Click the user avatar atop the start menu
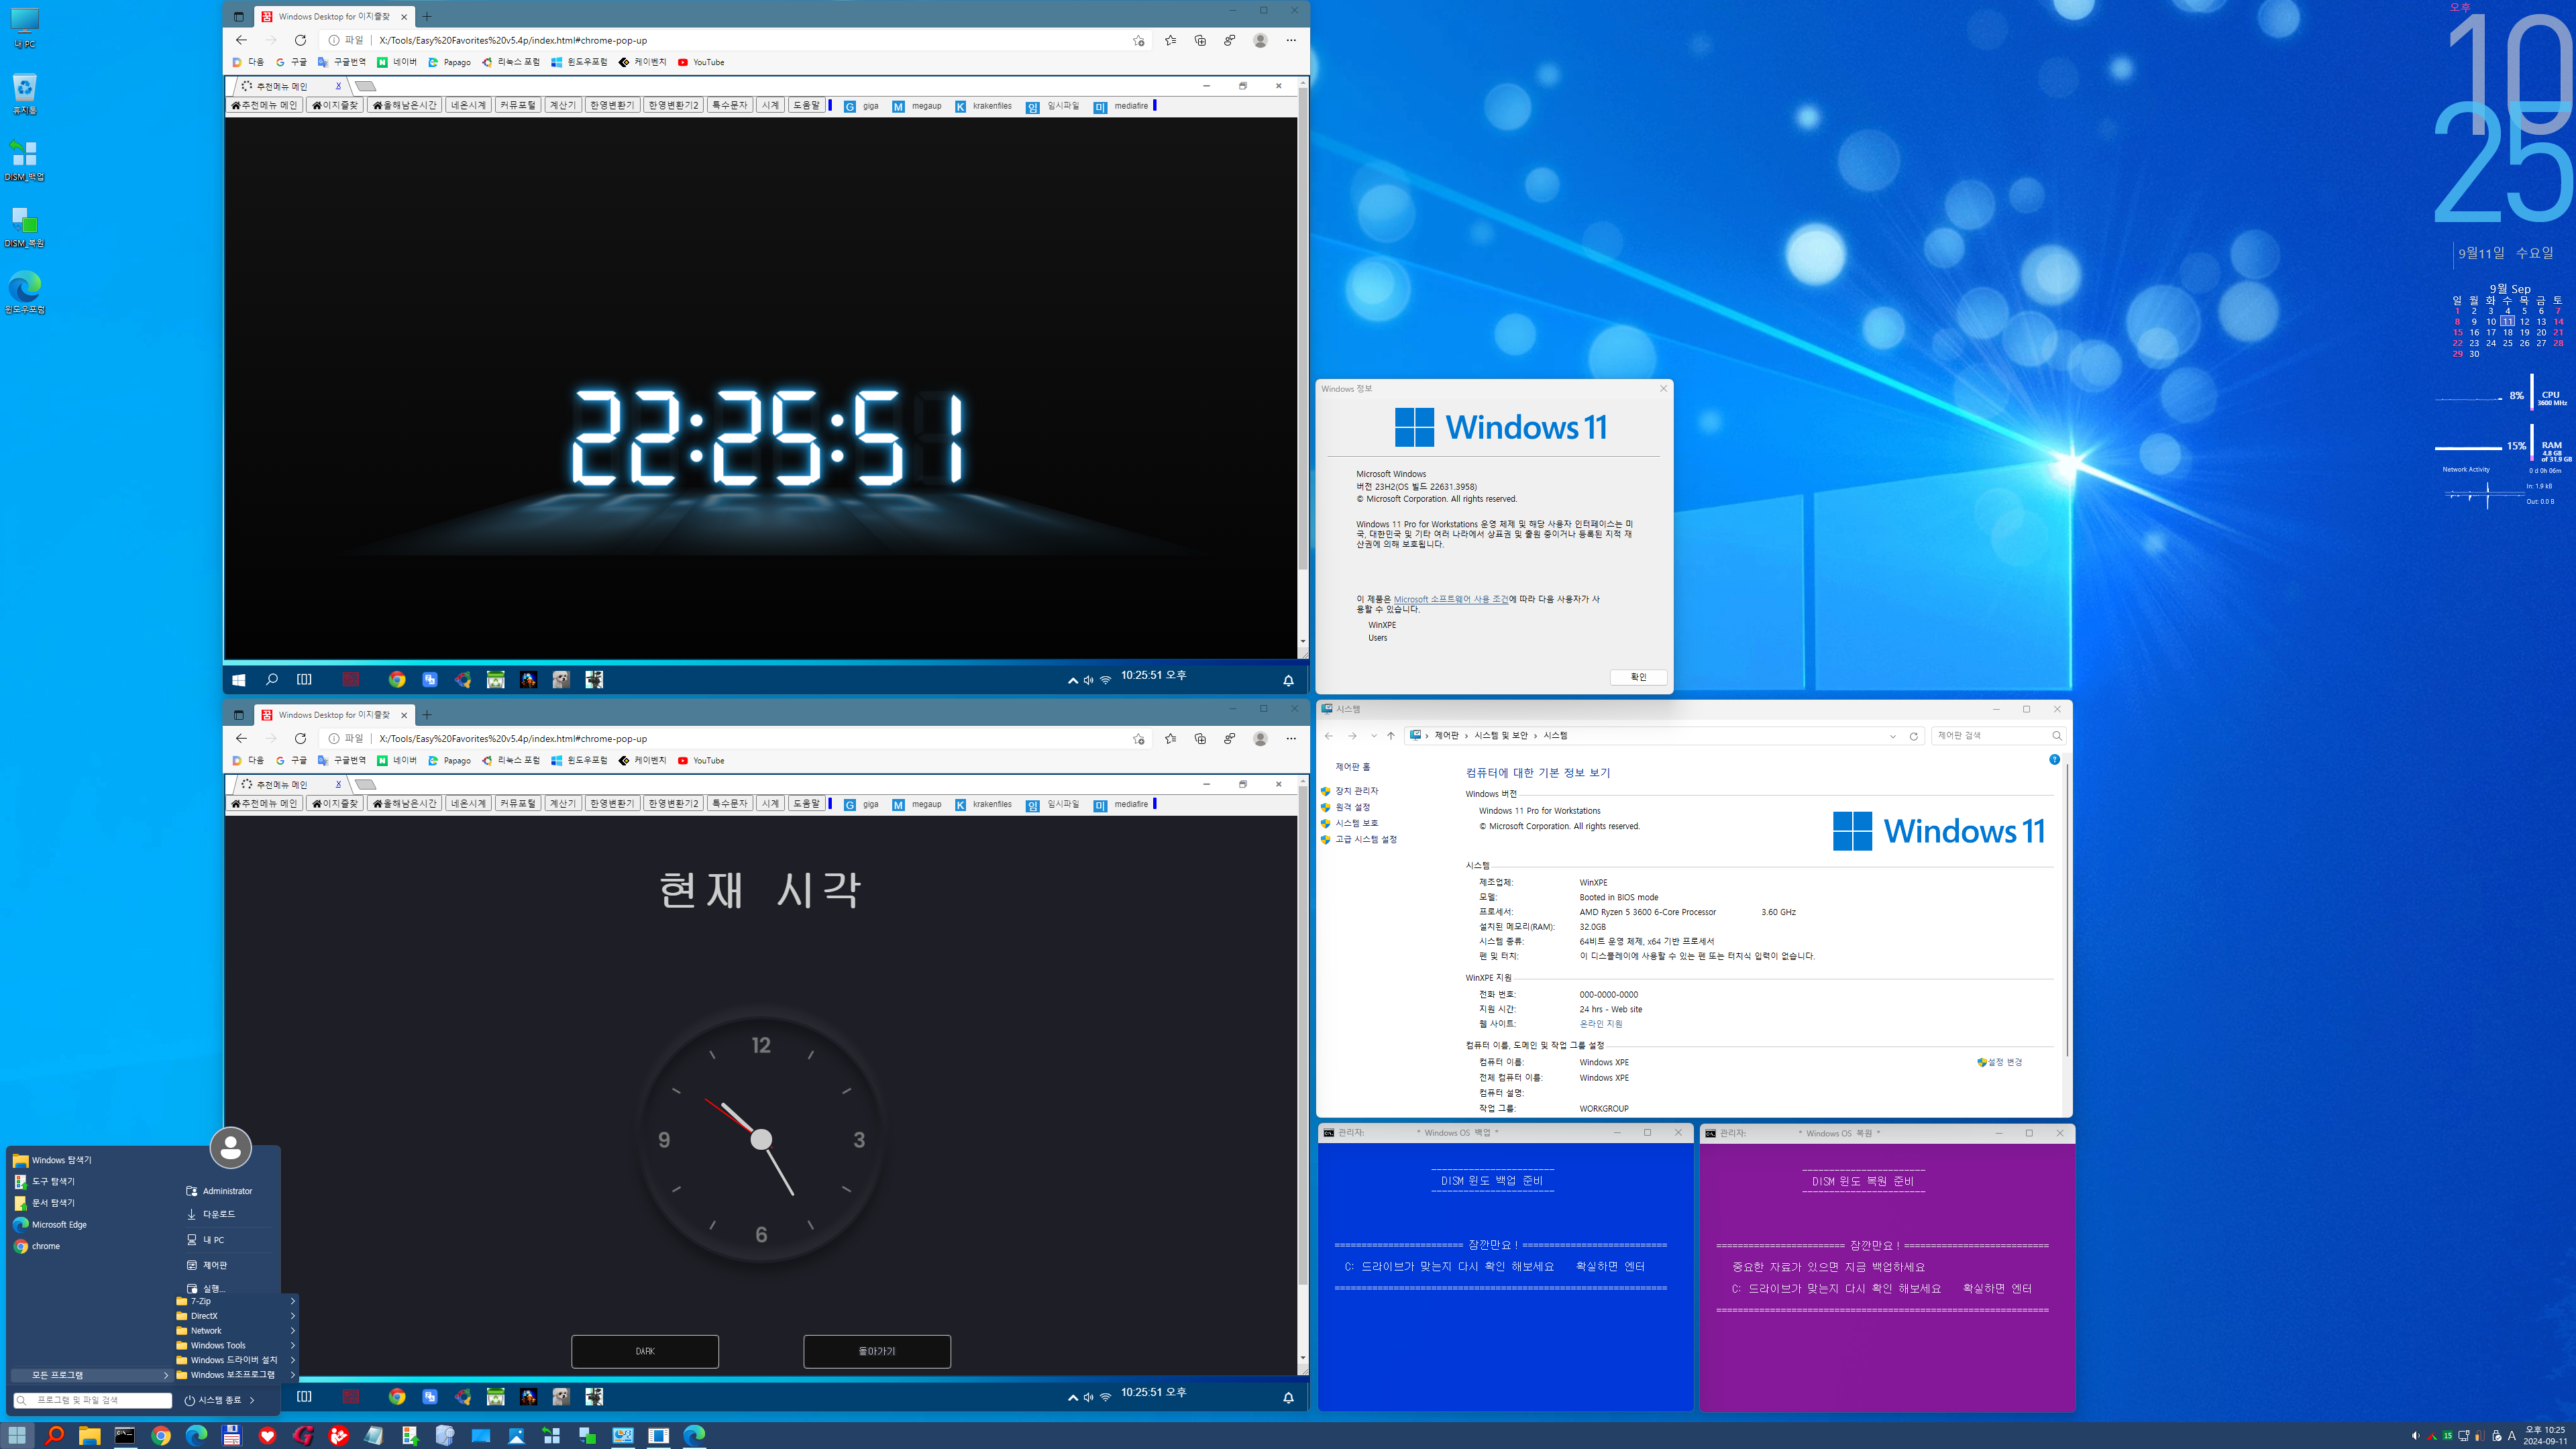The image size is (2576, 1449). pyautogui.click(x=230, y=1147)
